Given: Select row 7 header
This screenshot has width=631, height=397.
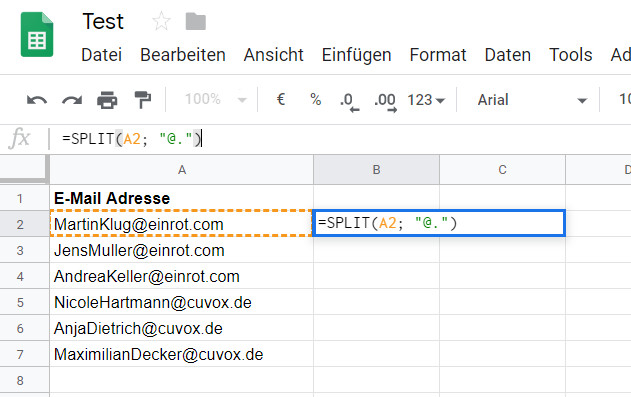Looking at the screenshot, I should point(25,354).
